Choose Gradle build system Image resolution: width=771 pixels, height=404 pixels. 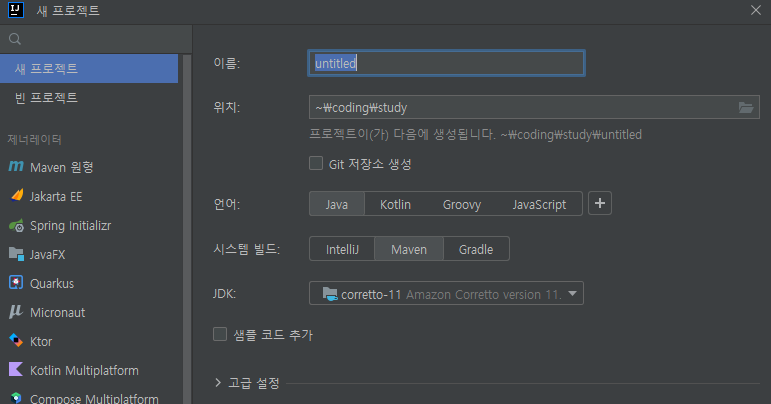(x=476, y=249)
